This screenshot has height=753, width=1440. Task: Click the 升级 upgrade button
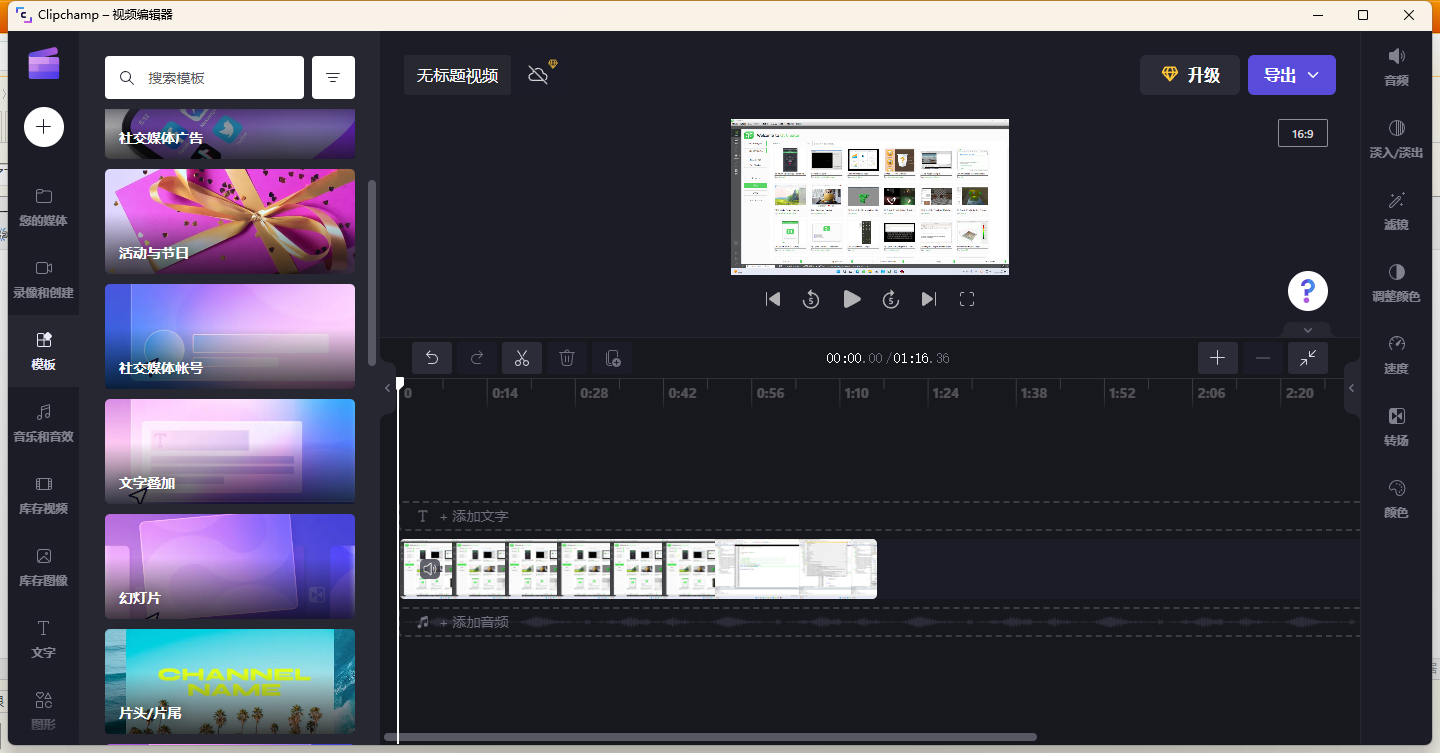(x=1190, y=75)
